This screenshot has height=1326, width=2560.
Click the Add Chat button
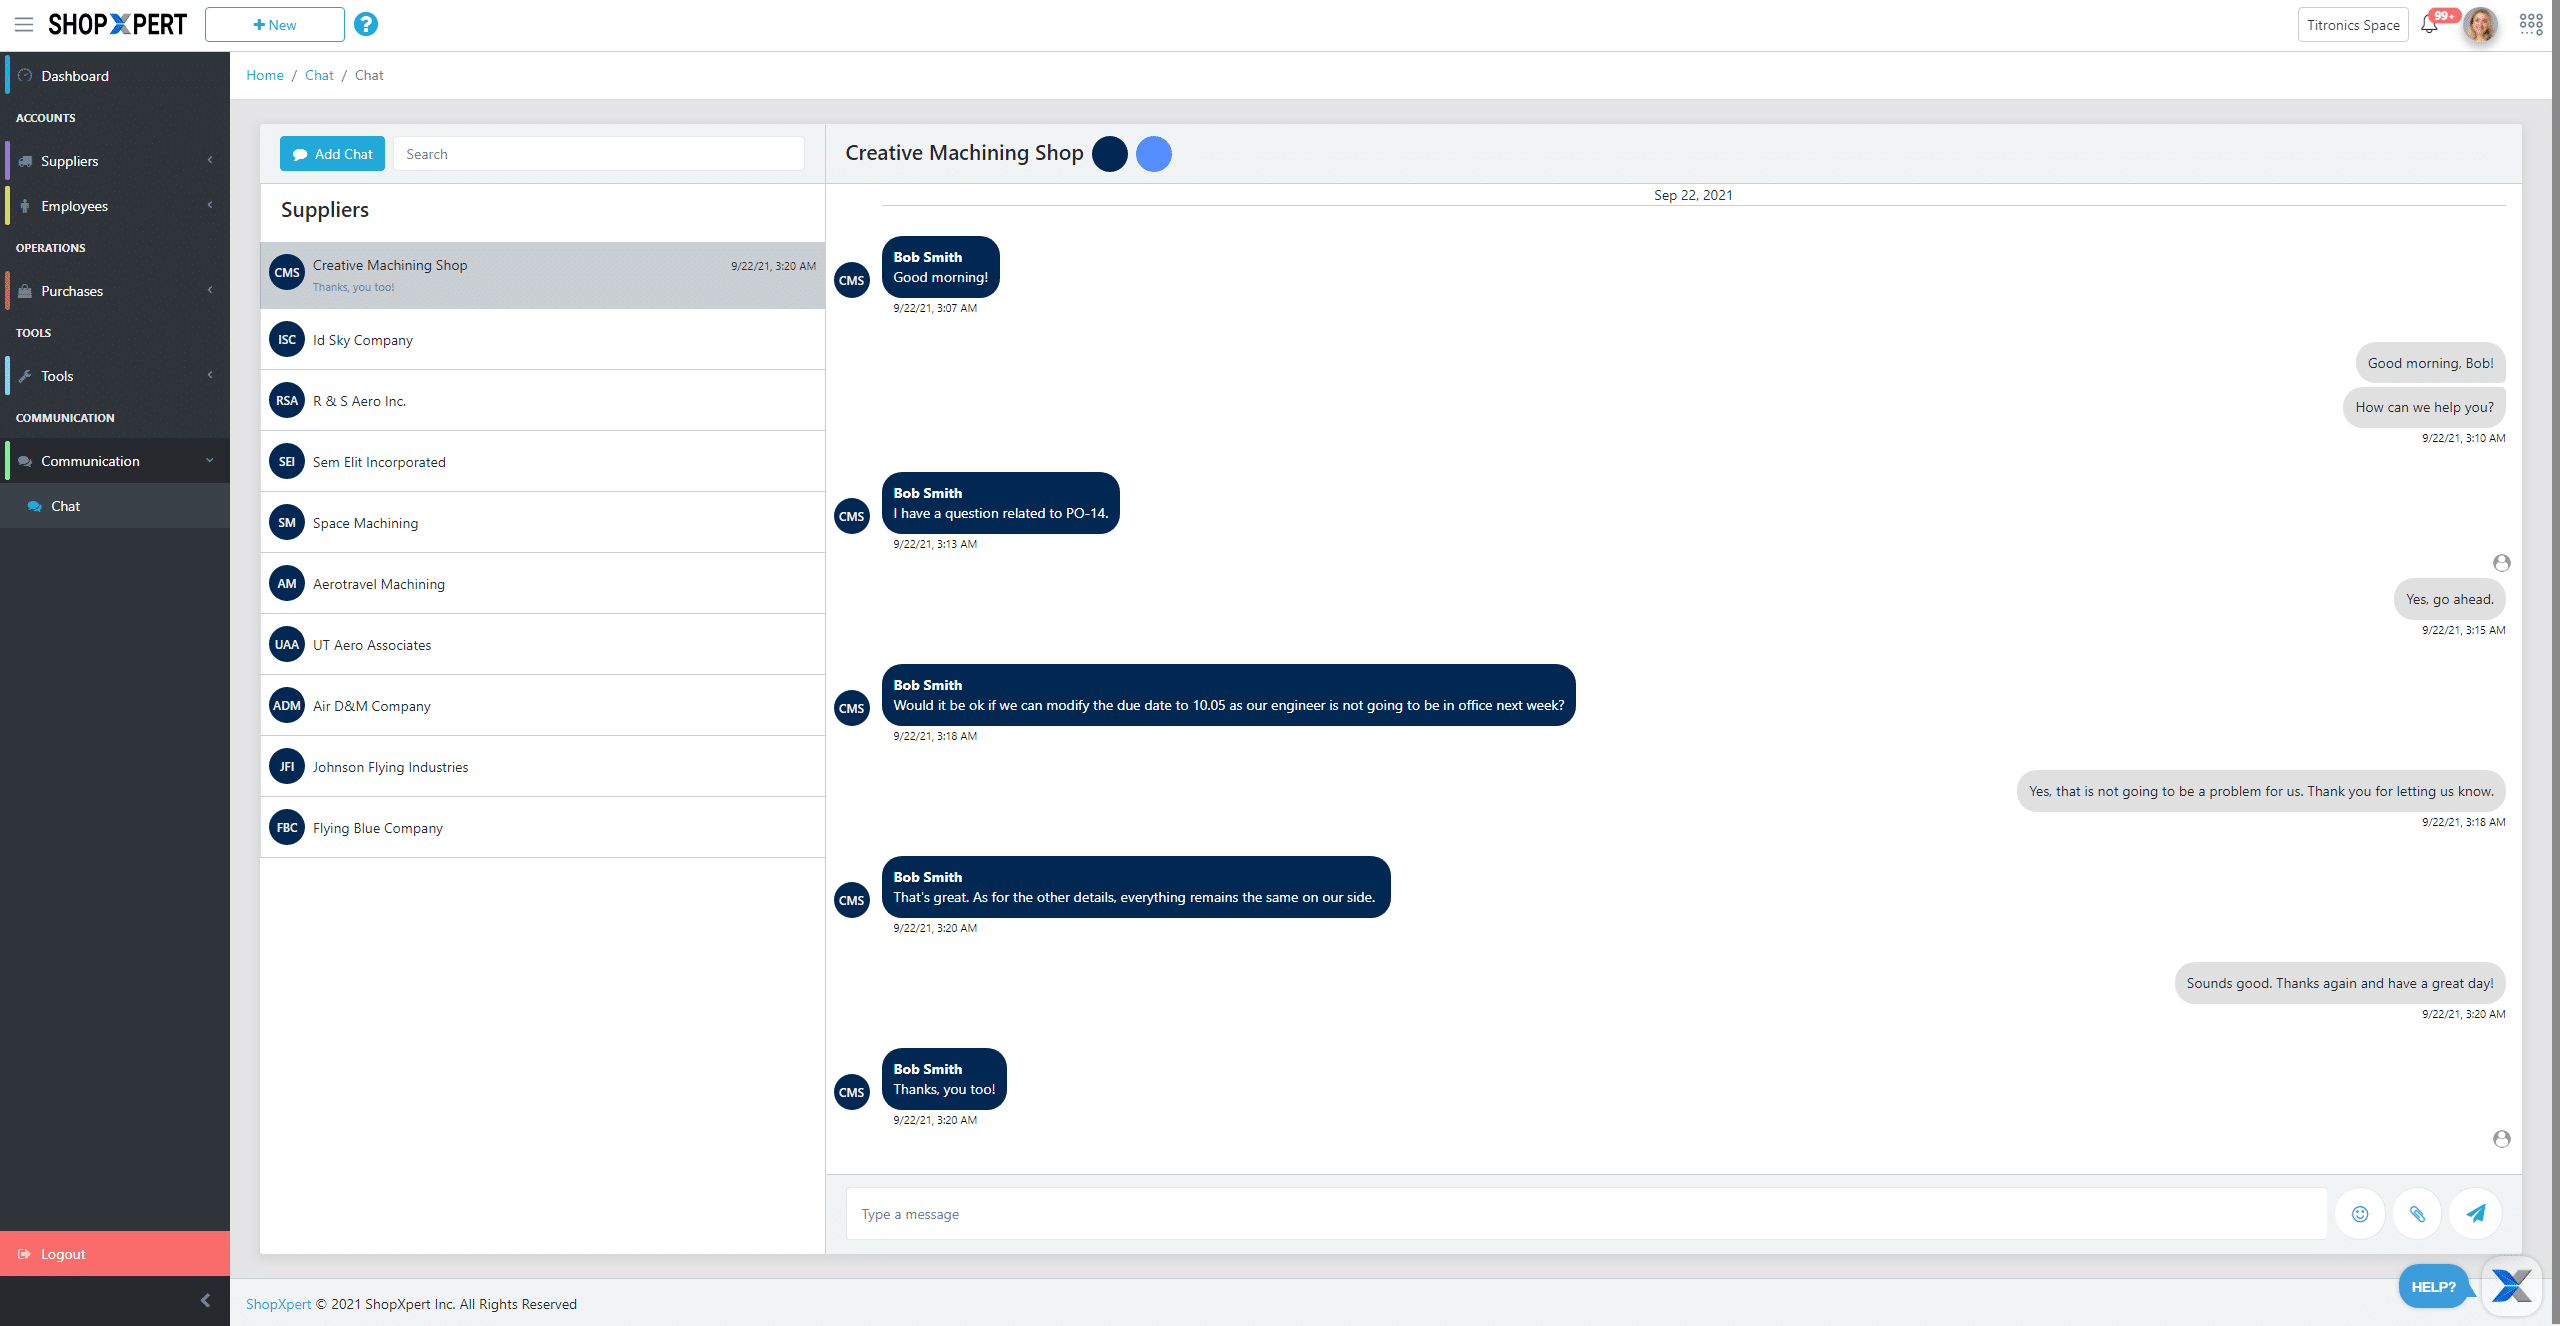point(332,154)
